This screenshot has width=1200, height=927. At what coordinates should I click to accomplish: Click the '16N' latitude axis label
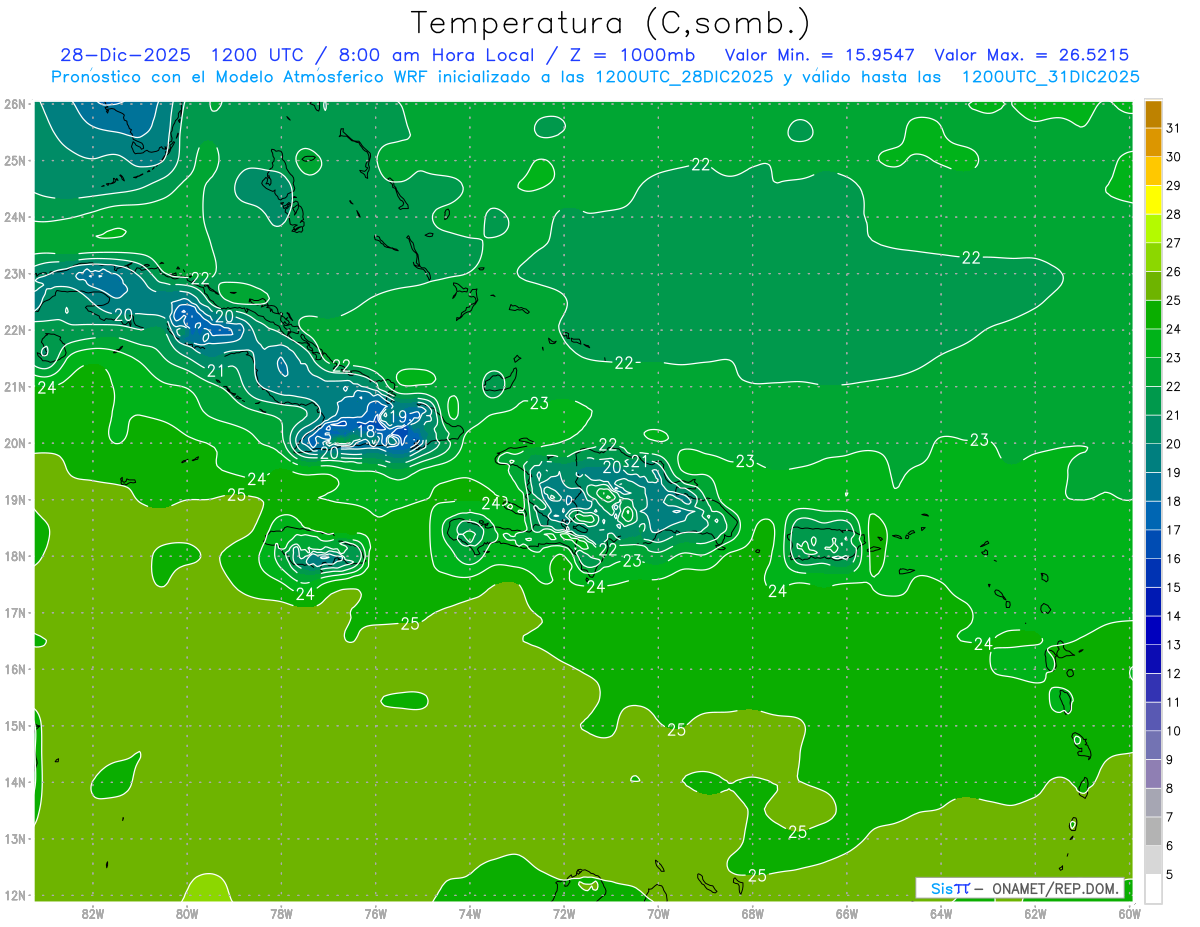[x=15, y=669]
